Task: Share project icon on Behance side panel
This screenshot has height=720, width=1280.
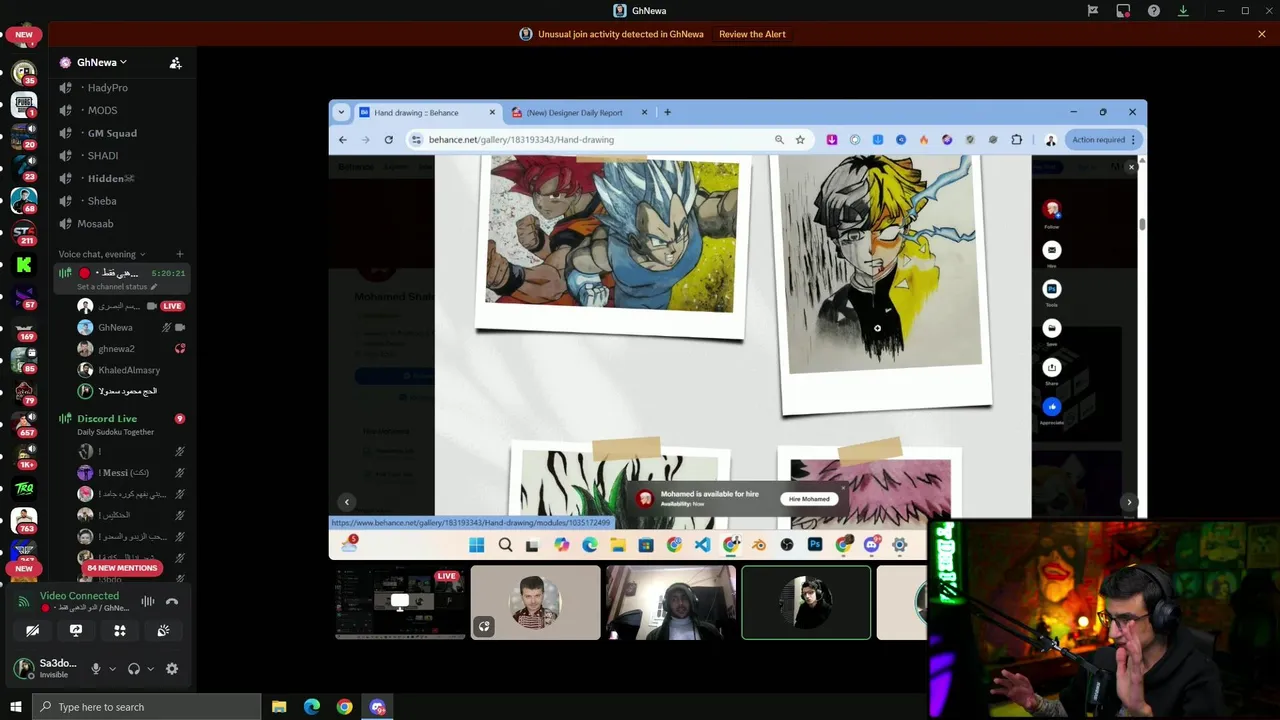Action: coord(1052,367)
